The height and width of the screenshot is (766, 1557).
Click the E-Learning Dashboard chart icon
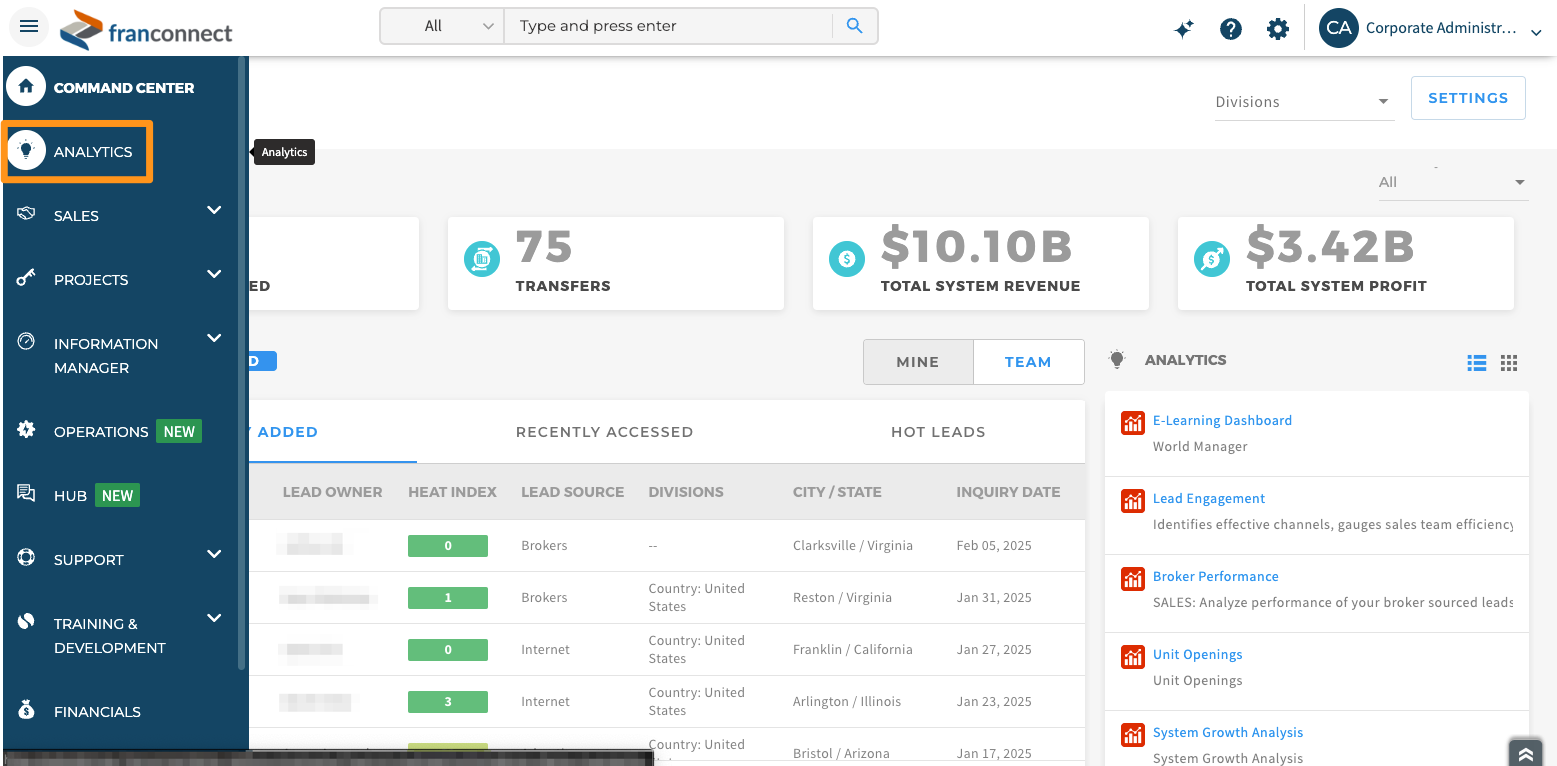pos(1132,422)
